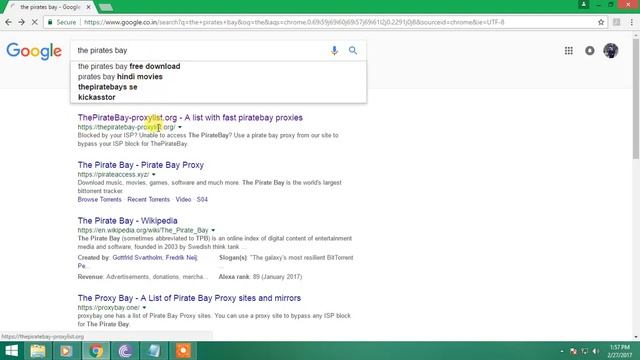Click the Chrome taskbar icon
The height and width of the screenshot is (360, 640).
(96, 351)
